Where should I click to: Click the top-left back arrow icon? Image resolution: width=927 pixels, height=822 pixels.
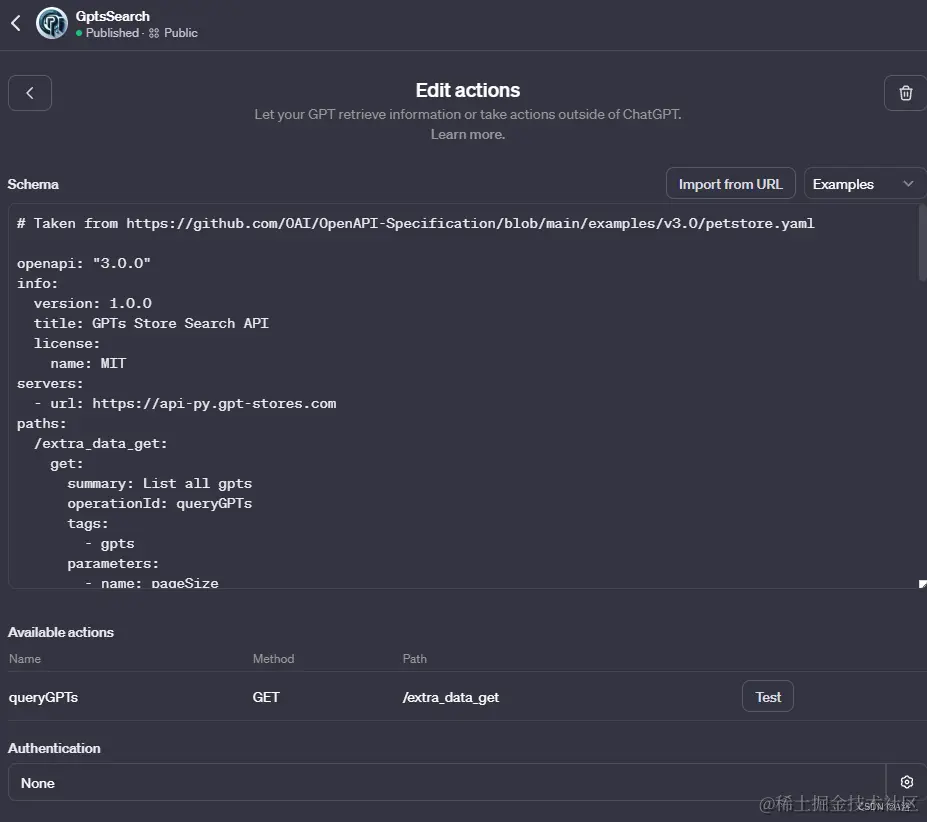click(x=16, y=24)
